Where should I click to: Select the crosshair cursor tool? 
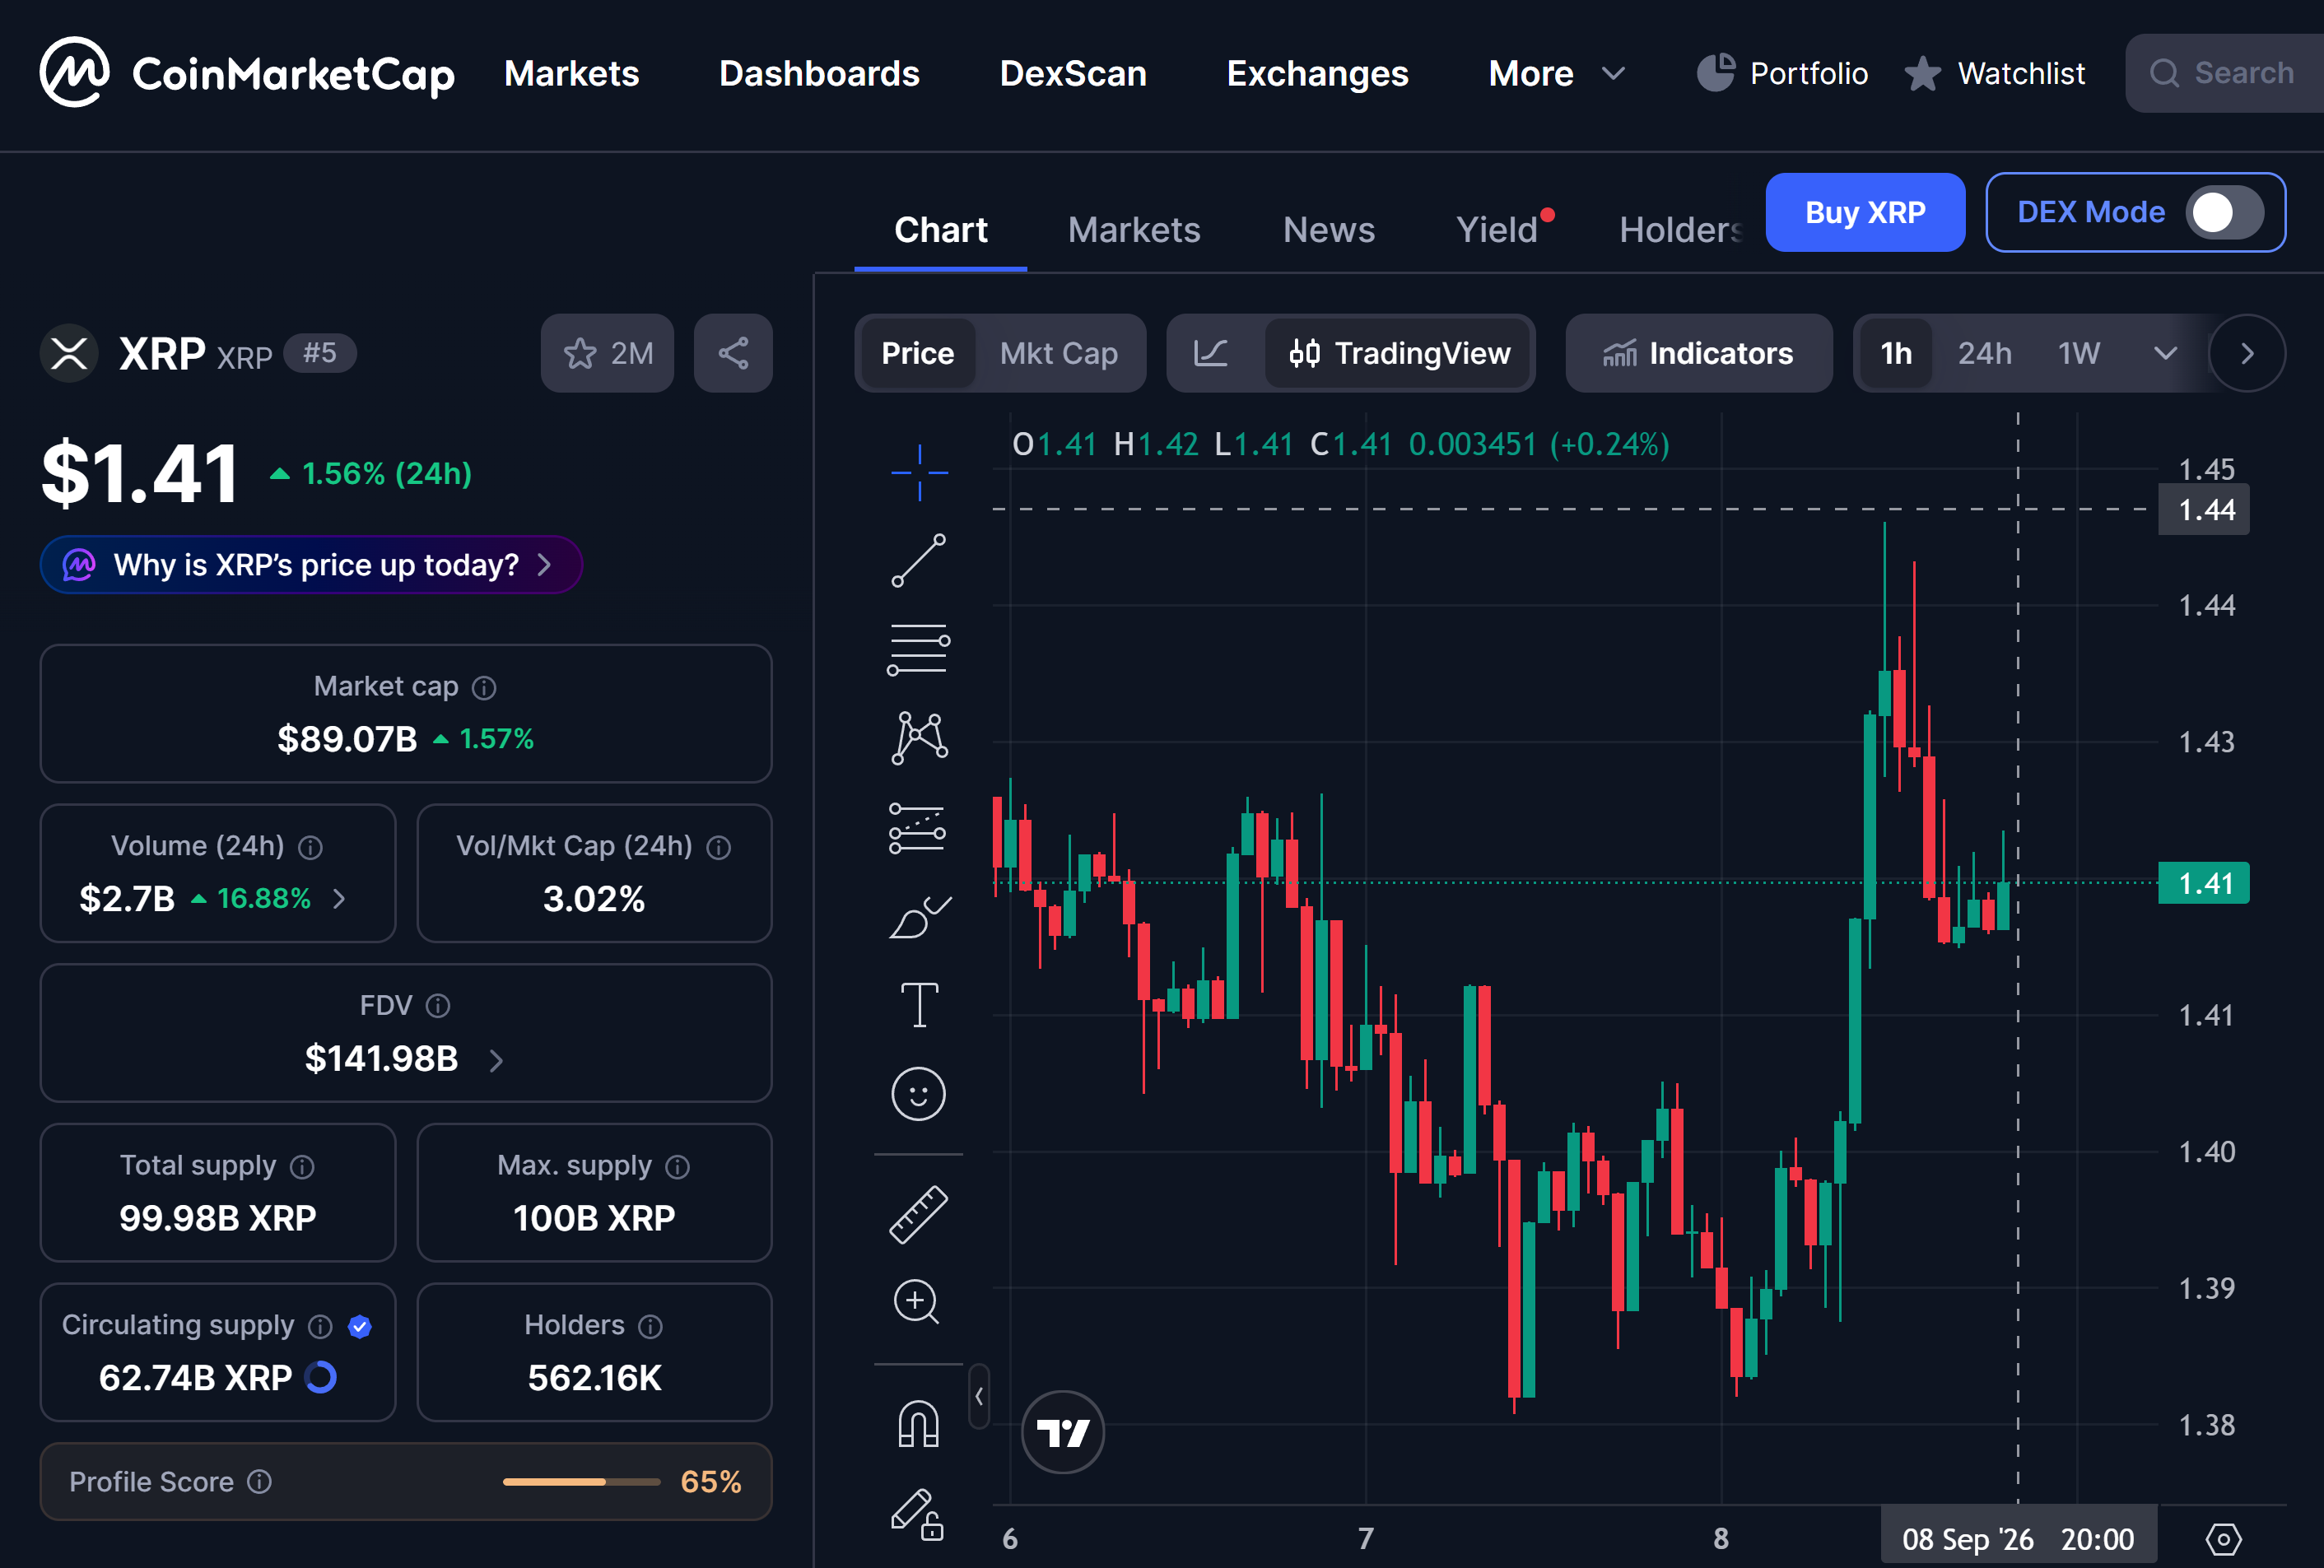(x=918, y=472)
